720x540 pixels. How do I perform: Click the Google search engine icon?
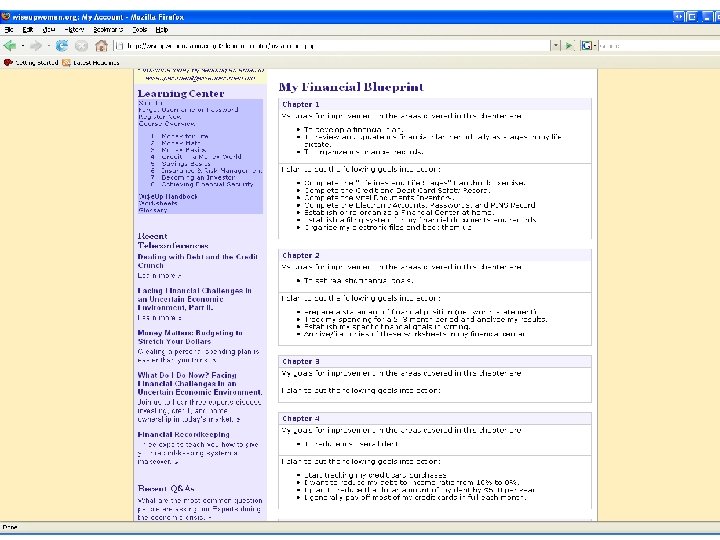(586, 45)
